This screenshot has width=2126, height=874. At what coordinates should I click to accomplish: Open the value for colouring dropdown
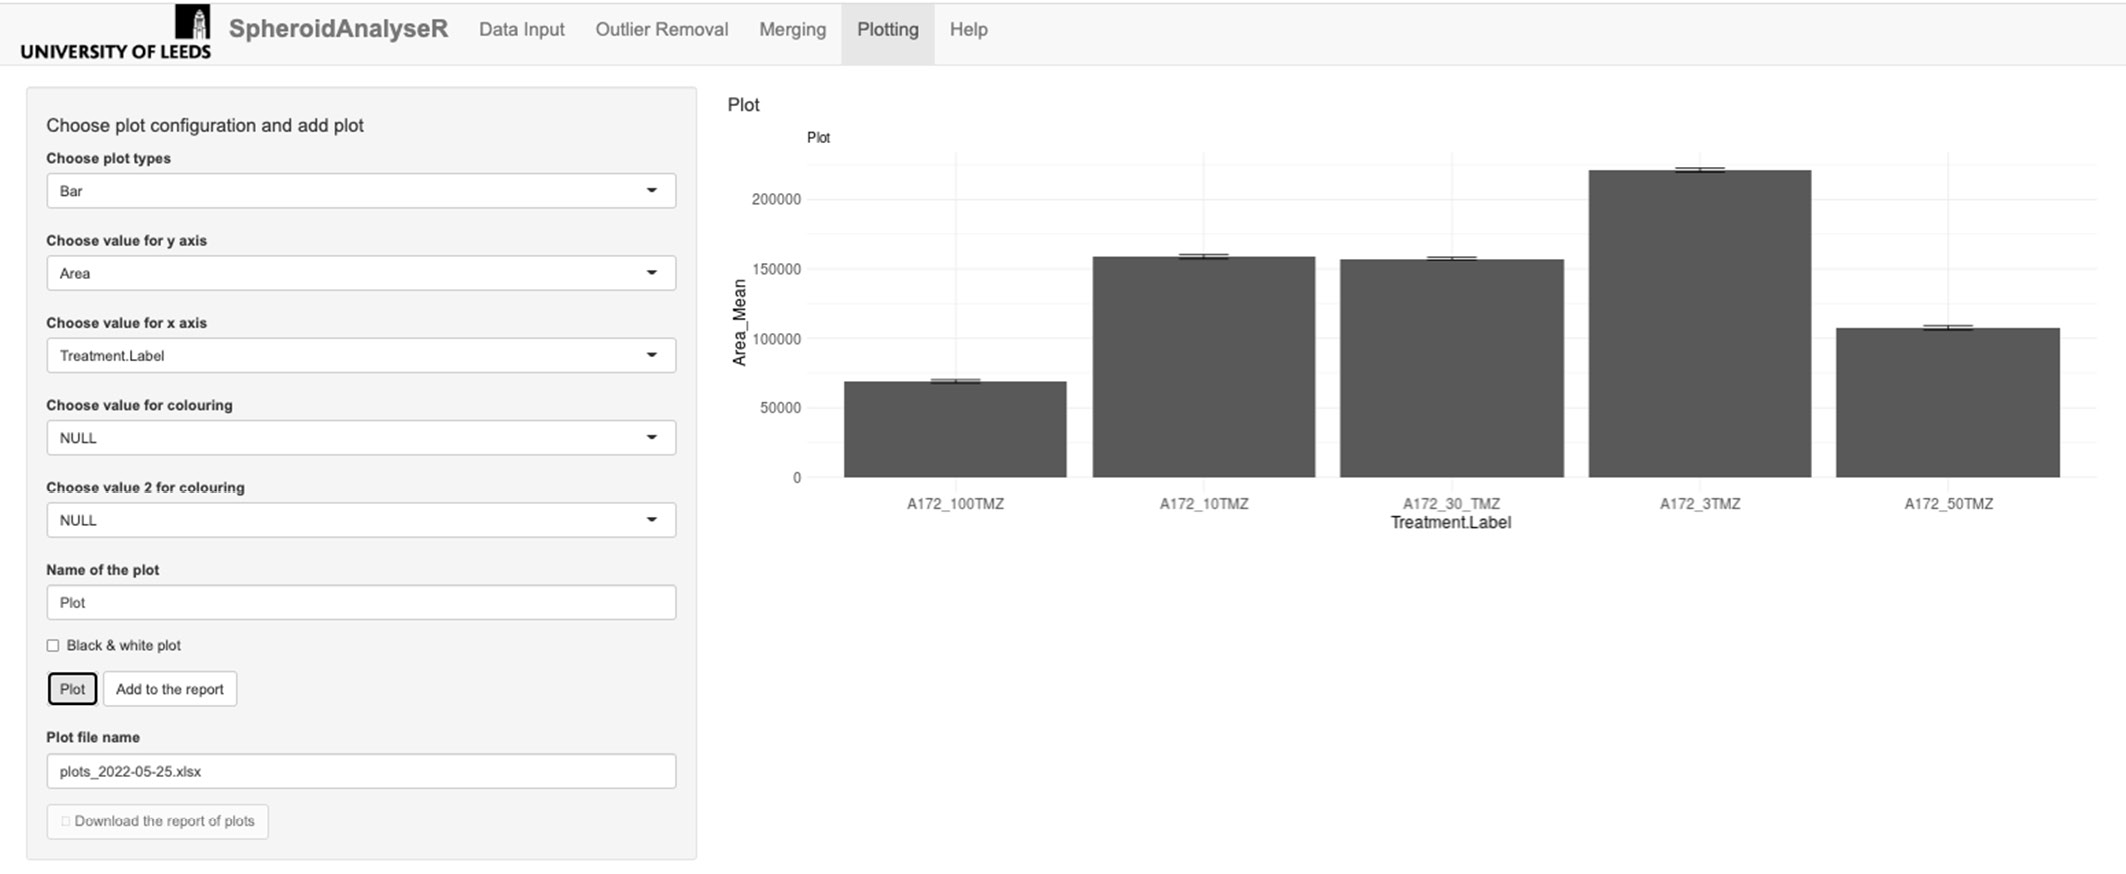(x=360, y=438)
